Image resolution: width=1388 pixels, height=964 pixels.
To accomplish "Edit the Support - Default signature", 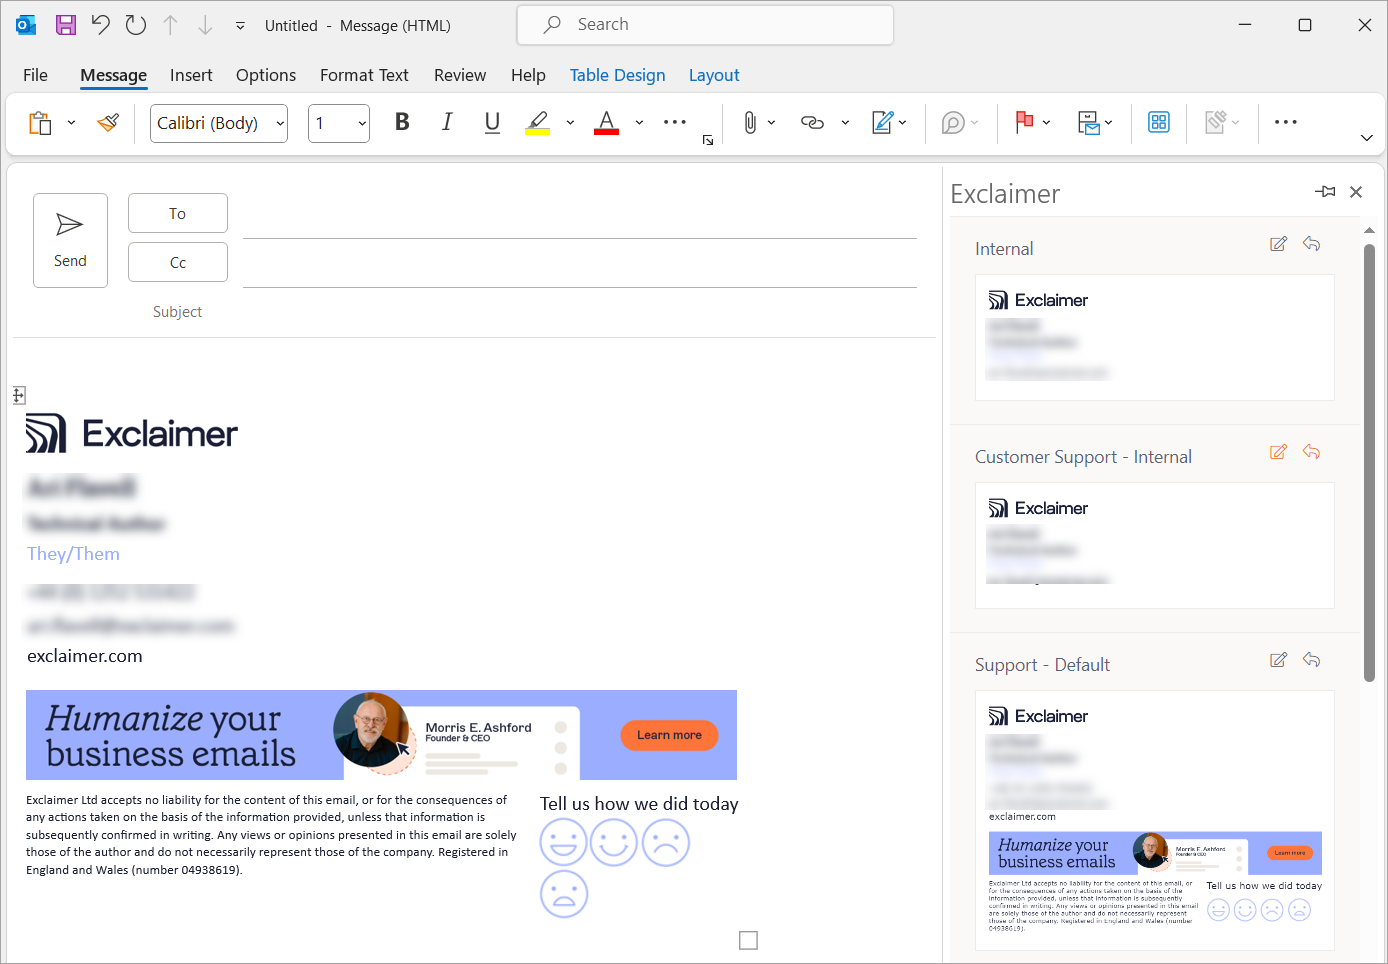I will 1278,660.
